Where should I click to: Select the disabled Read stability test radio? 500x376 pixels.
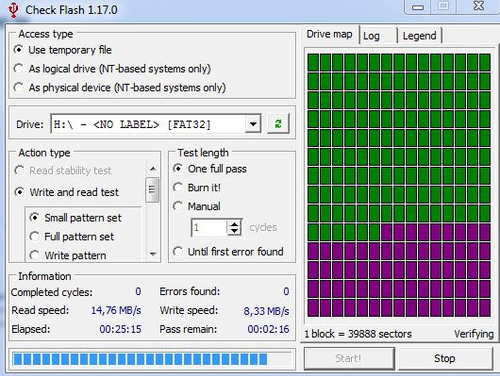63,171
